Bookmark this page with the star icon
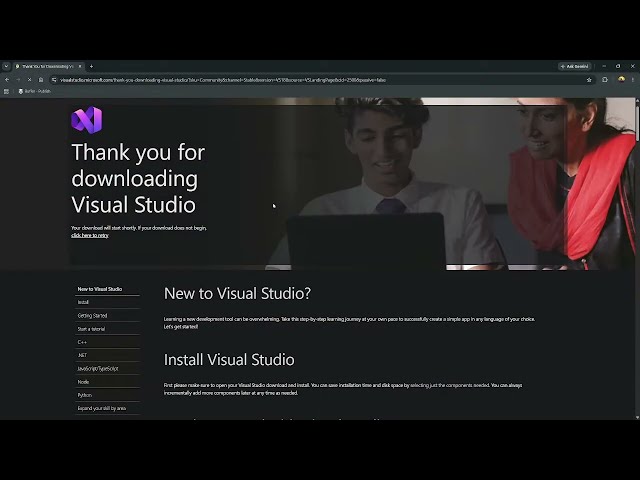This screenshot has height=480, width=640. (589, 80)
